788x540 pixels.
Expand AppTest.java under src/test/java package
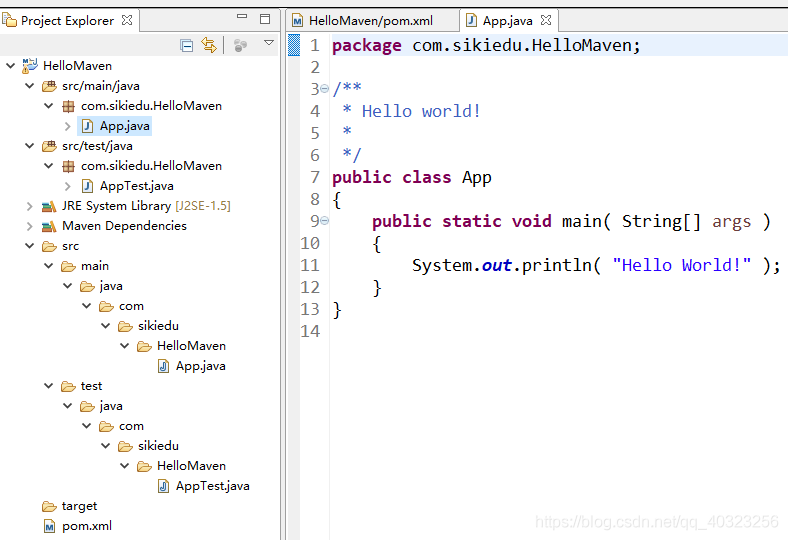click(68, 186)
